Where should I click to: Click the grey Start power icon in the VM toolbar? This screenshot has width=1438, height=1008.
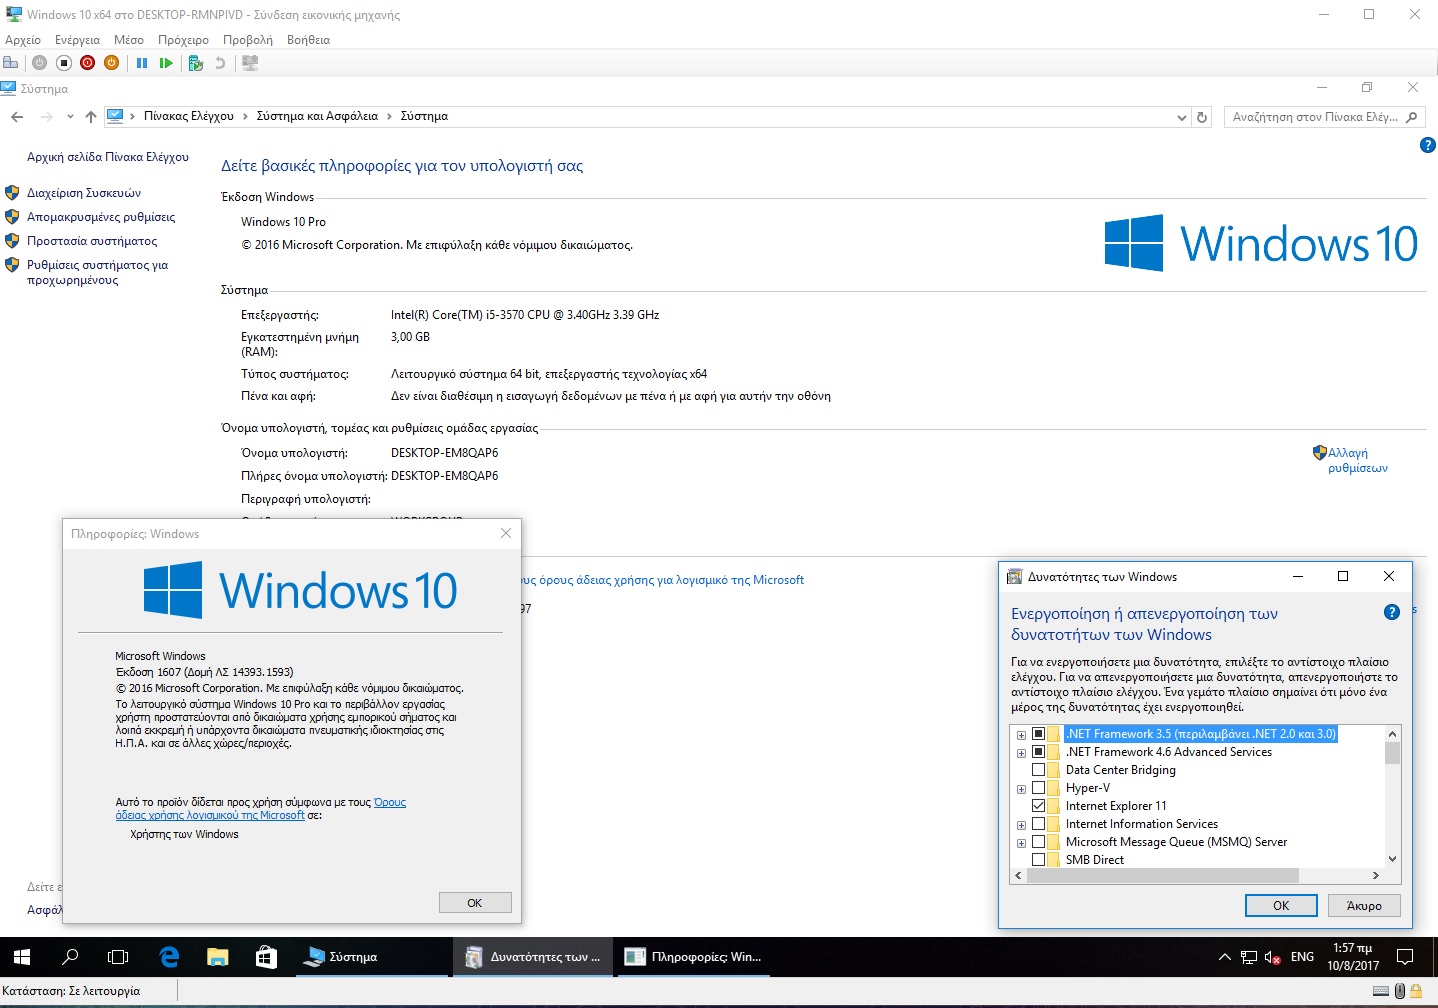[39, 63]
